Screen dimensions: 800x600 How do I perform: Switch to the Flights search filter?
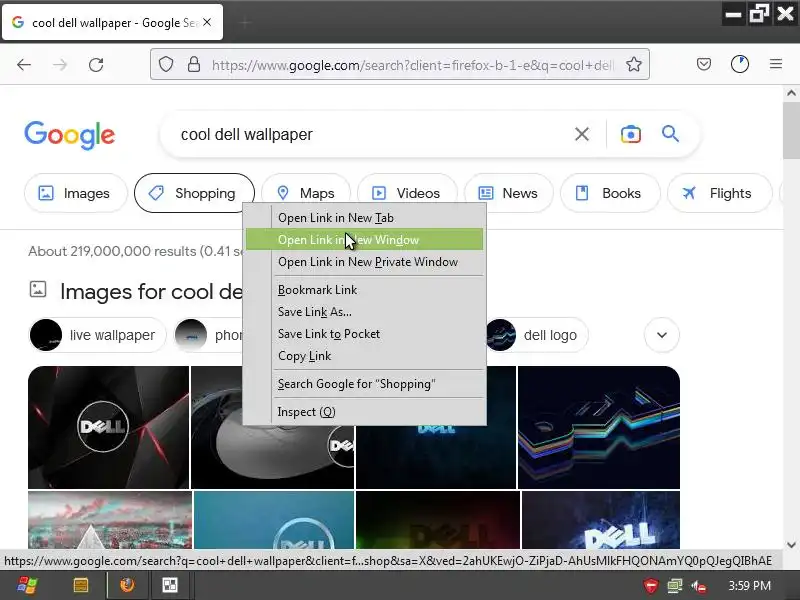[x=720, y=193]
